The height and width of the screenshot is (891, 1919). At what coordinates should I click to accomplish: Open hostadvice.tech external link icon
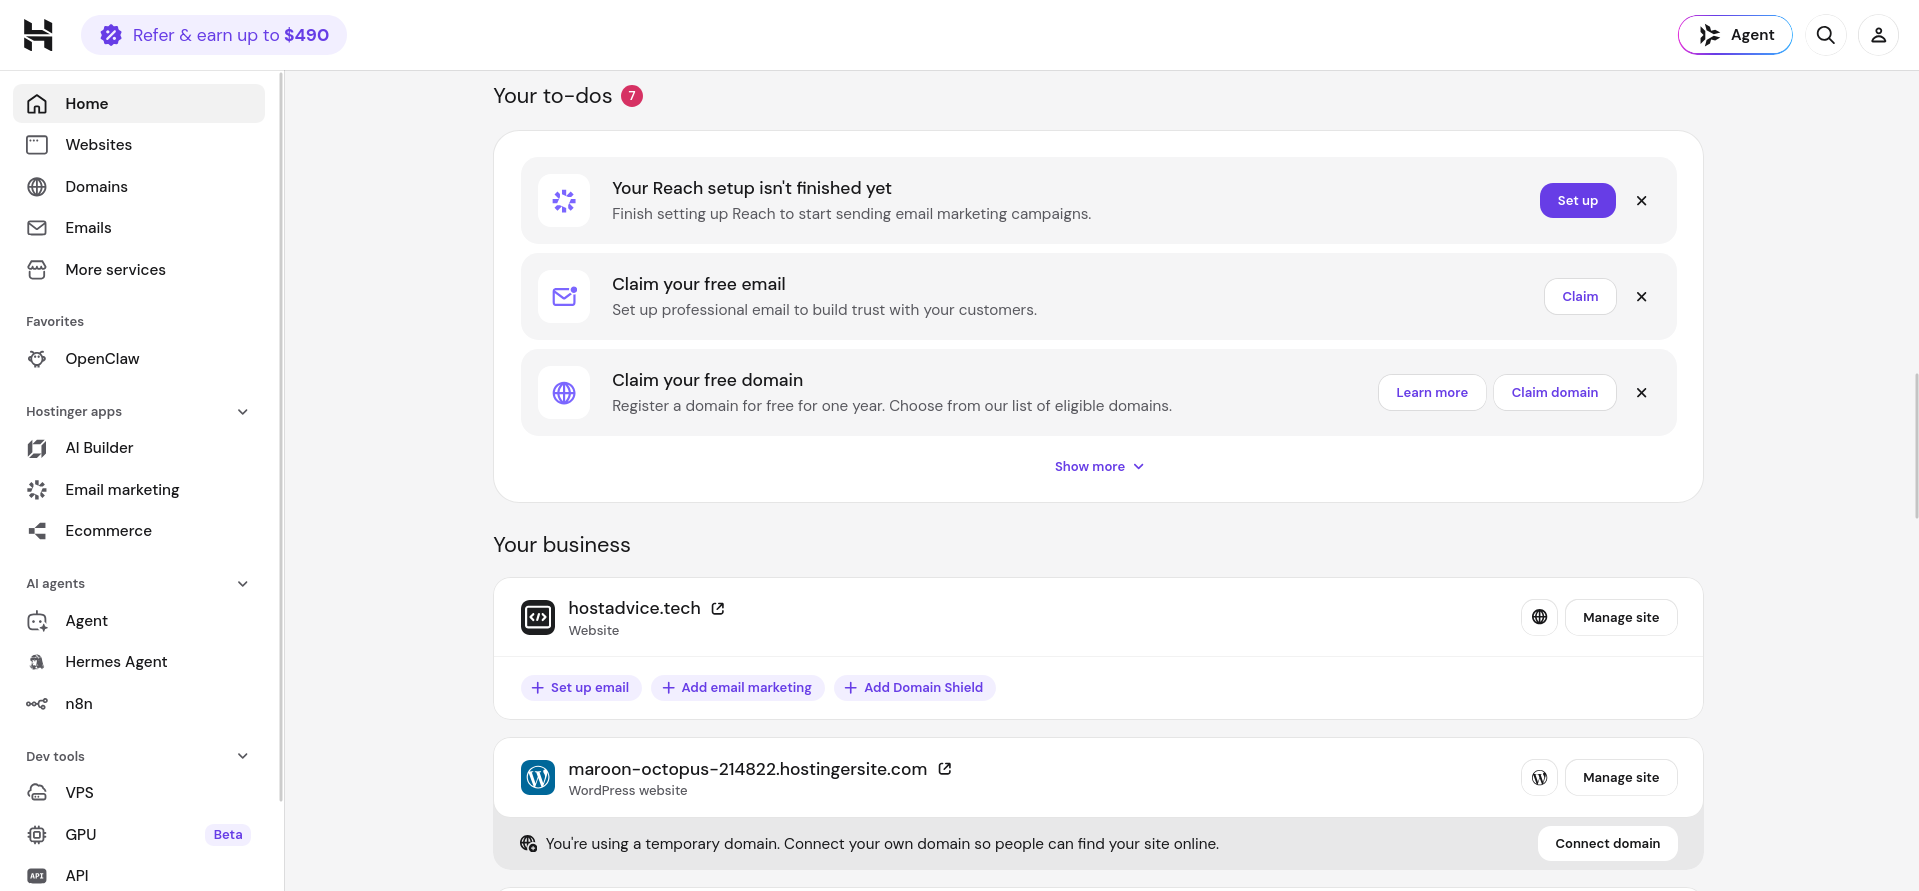(x=718, y=608)
